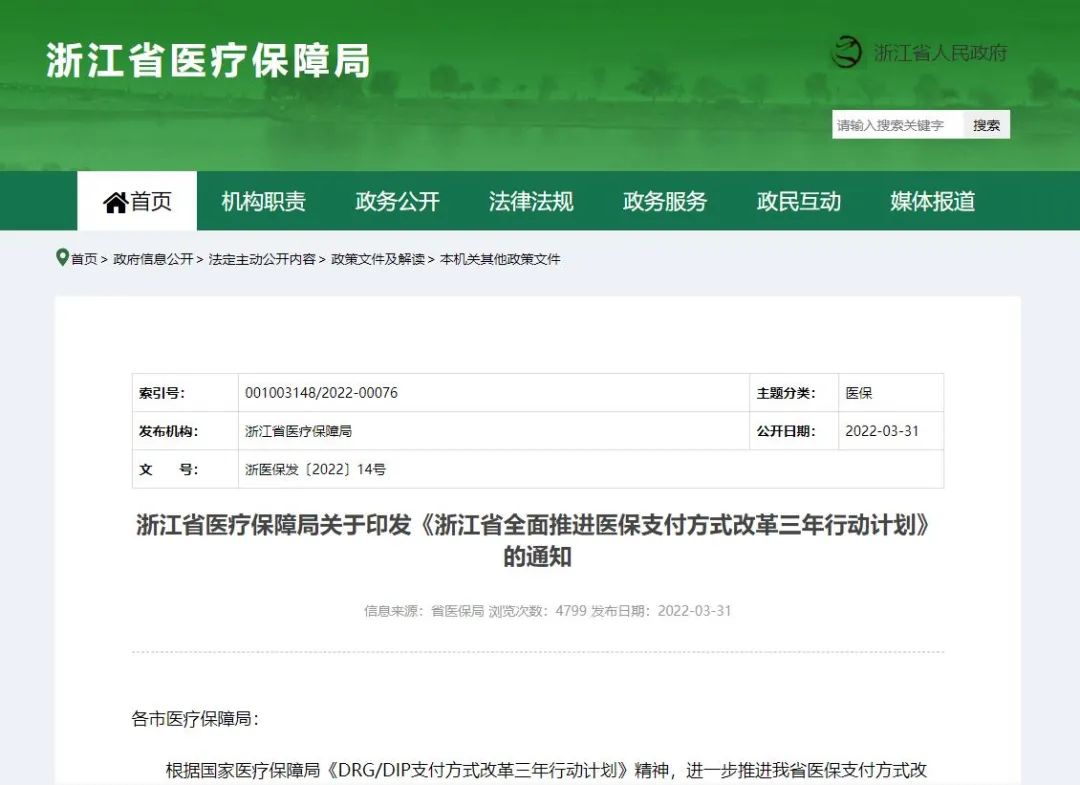
Task: Select document number 浙医保发〔2022〕14号
Action: coord(315,469)
